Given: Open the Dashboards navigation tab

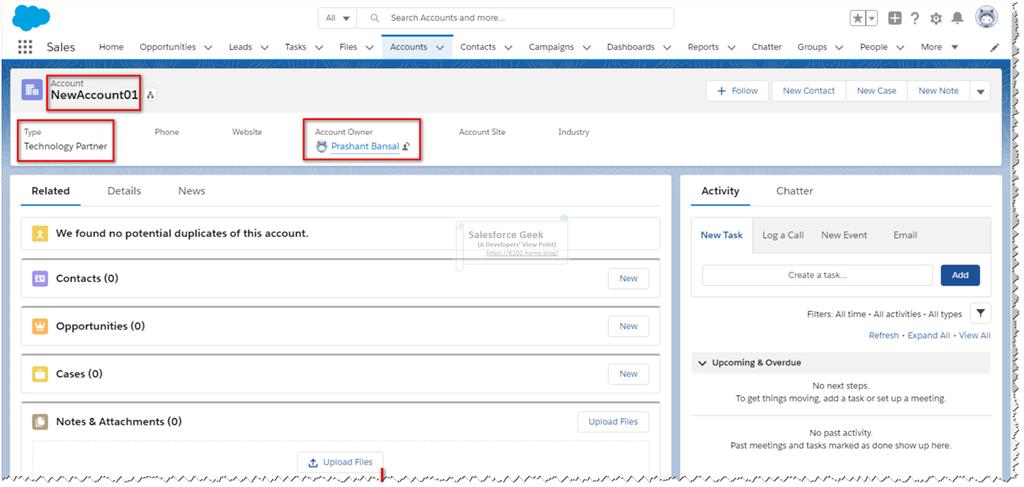Looking at the screenshot, I should pyautogui.click(x=630, y=47).
